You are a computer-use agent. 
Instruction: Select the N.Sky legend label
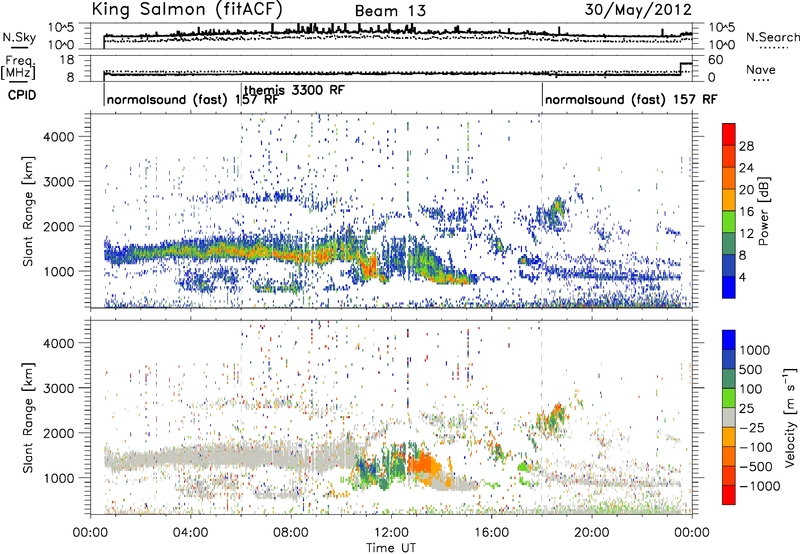pos(19,37)
